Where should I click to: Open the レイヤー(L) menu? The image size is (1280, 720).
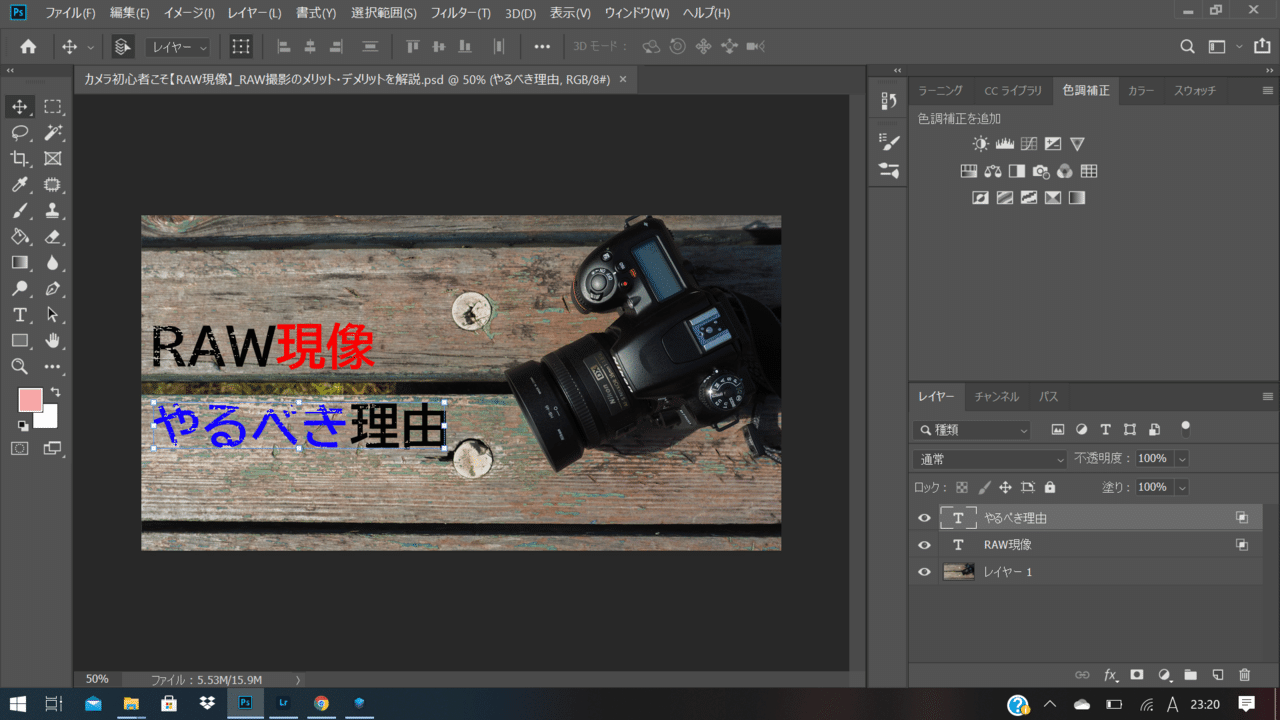254,13
